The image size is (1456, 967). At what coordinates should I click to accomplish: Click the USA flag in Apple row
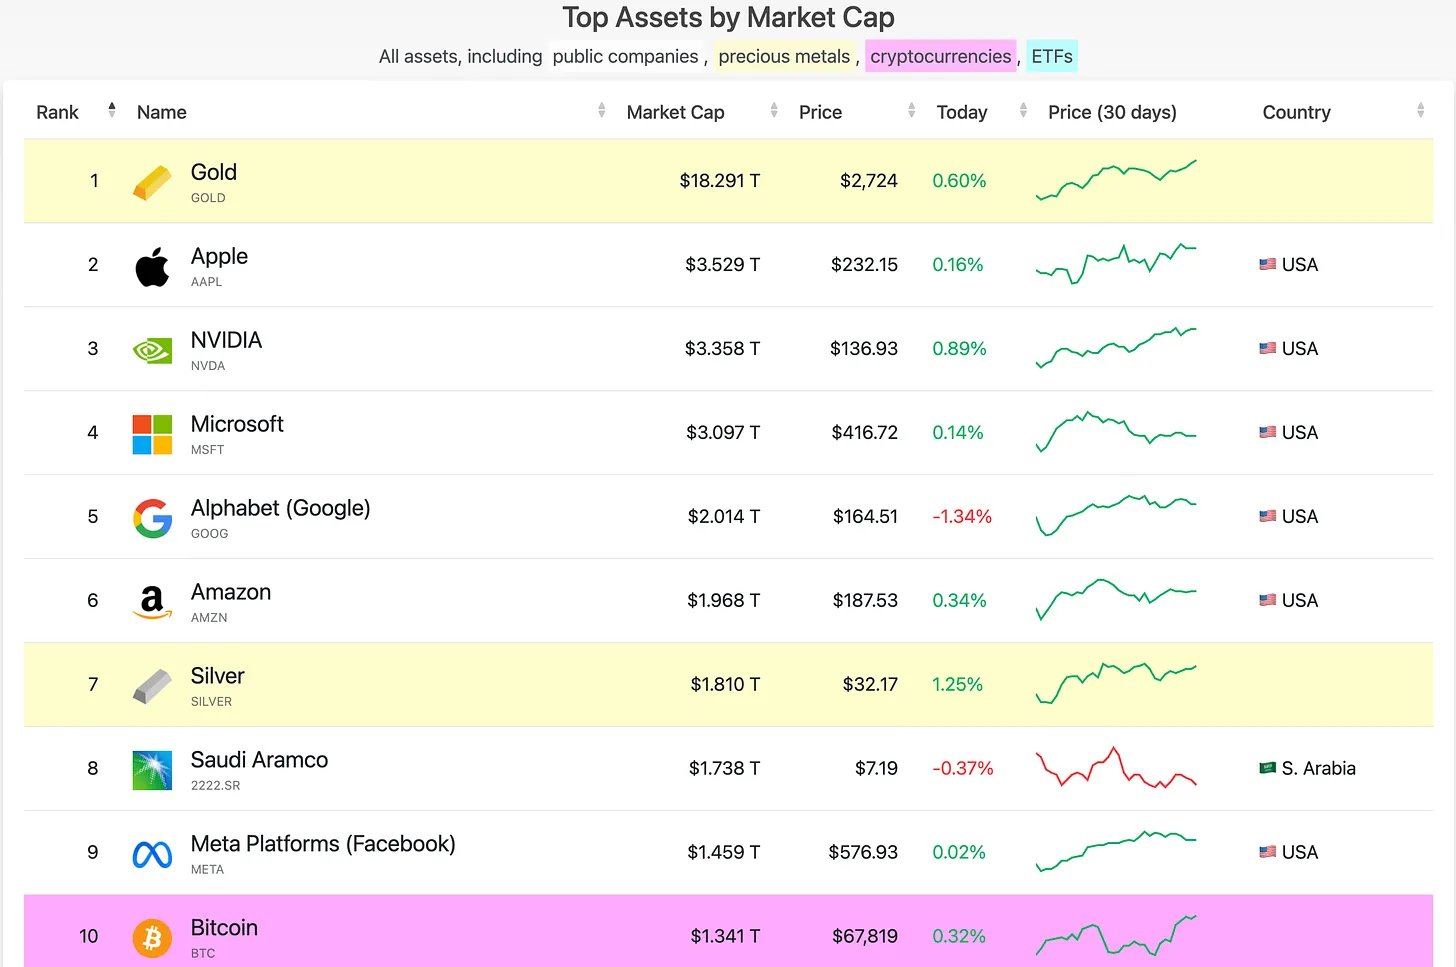pyautogui.click(x=1267, y=265)
